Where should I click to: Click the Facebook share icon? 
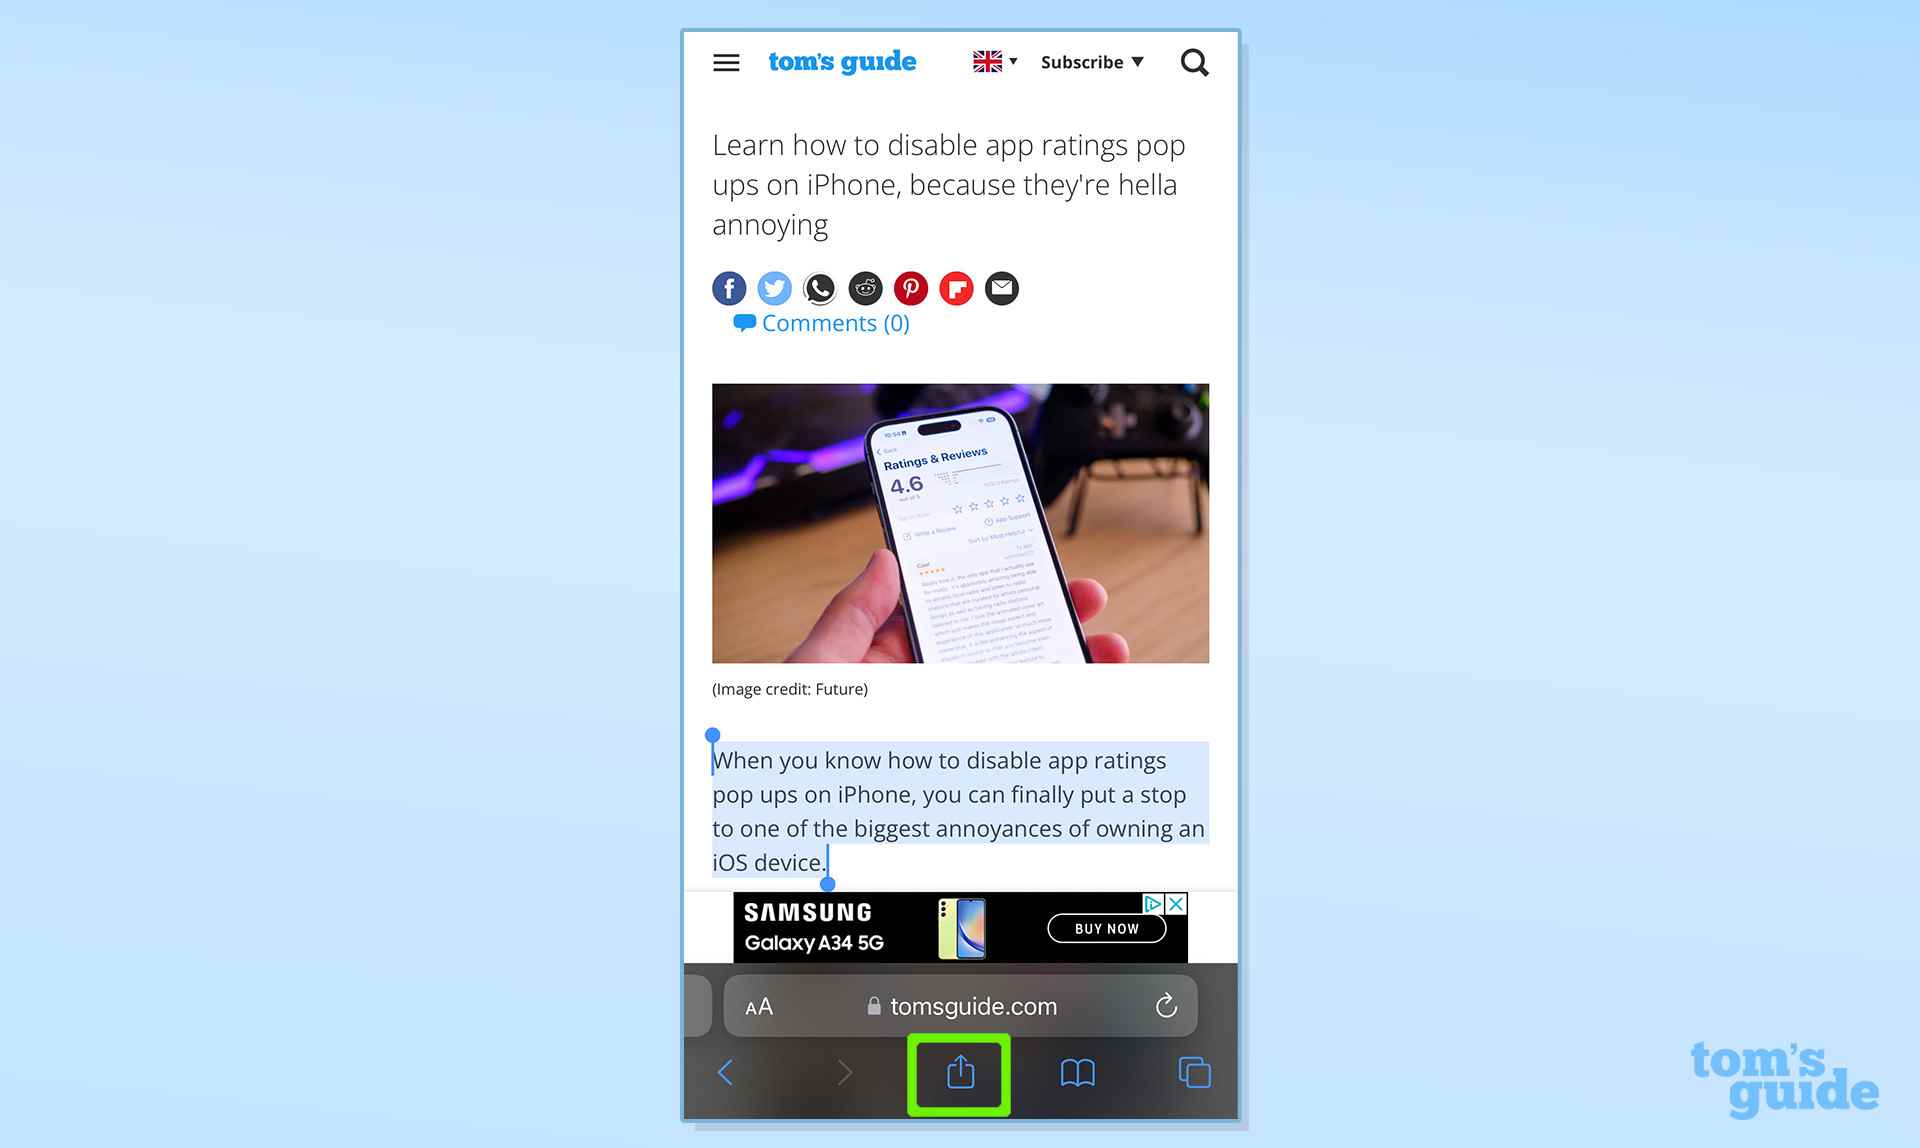728,287
